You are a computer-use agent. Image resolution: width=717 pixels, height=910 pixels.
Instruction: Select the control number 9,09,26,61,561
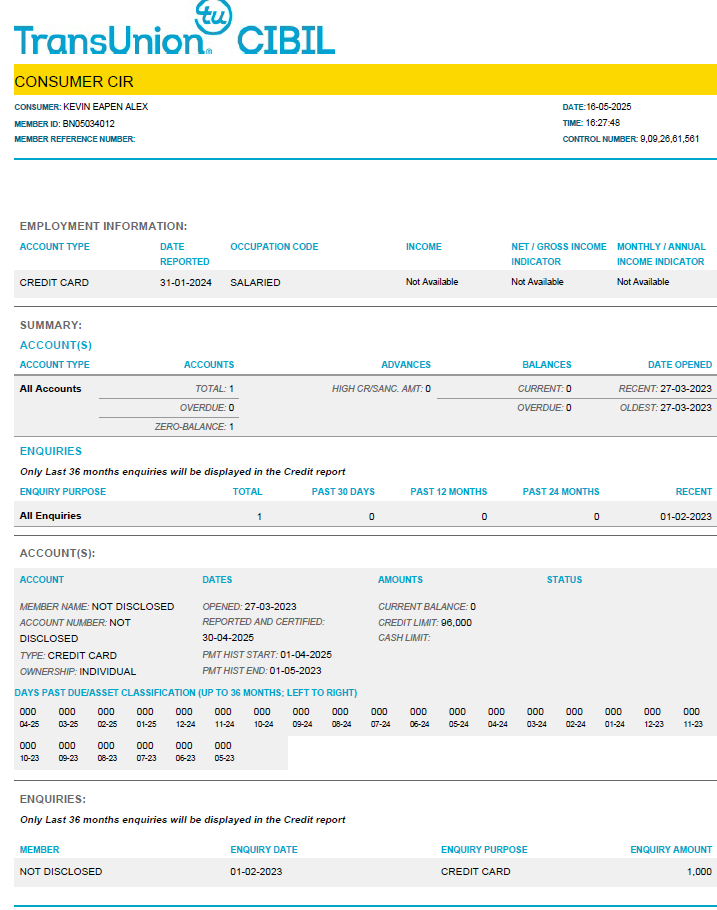pos(669,139)
